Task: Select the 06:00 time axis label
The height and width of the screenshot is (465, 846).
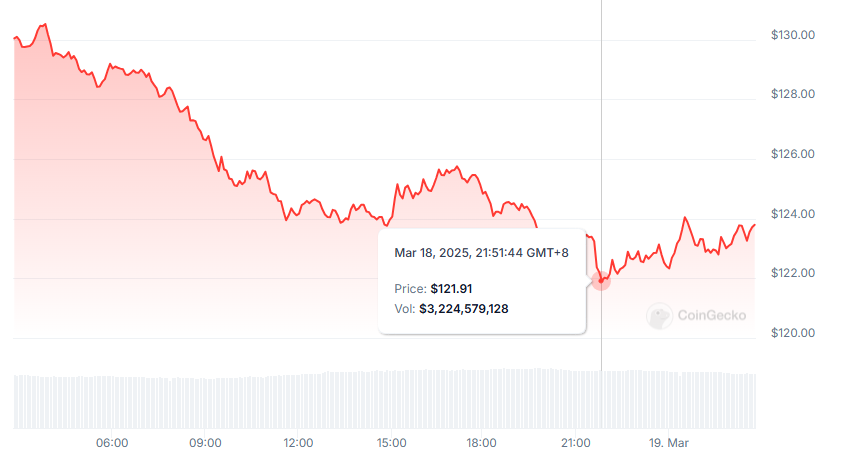Action: pyautogui.click(x=111, y=443)
